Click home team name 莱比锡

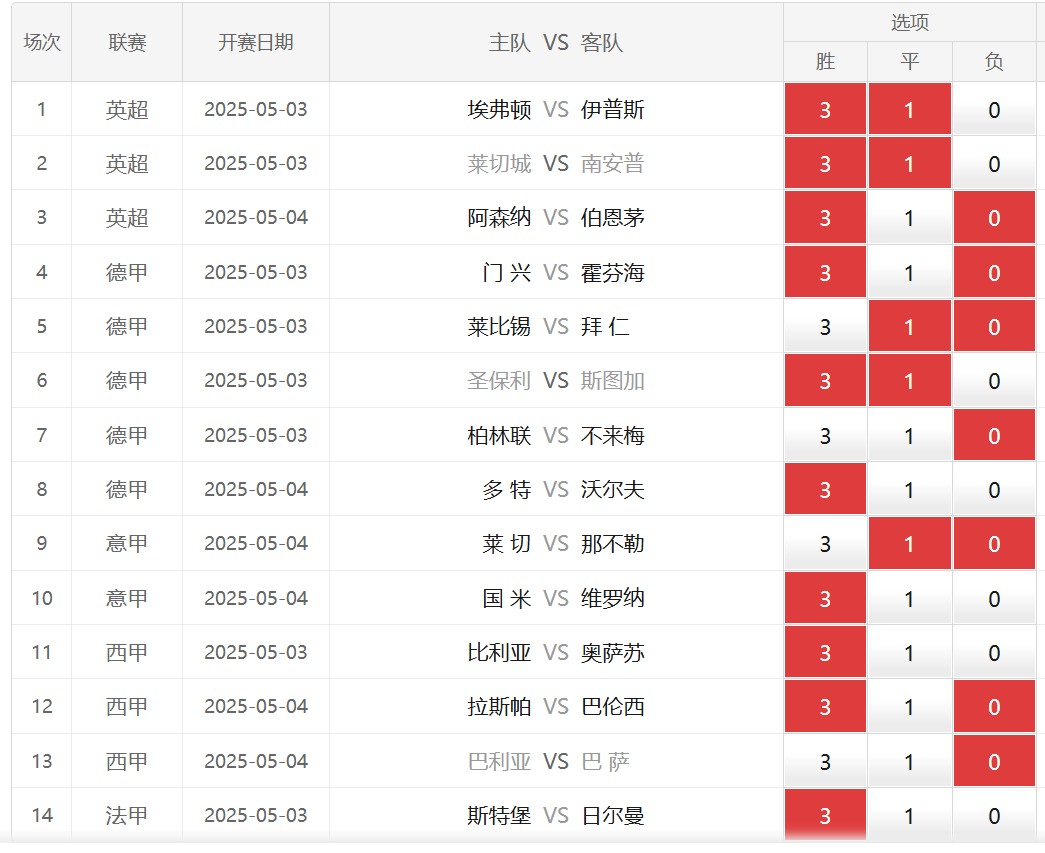(x=499, y=327)
